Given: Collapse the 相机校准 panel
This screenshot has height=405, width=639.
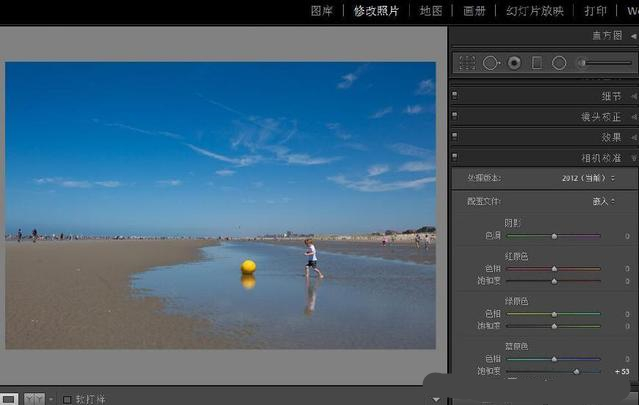Looking at the screenshot, I should tap(633, 157).
